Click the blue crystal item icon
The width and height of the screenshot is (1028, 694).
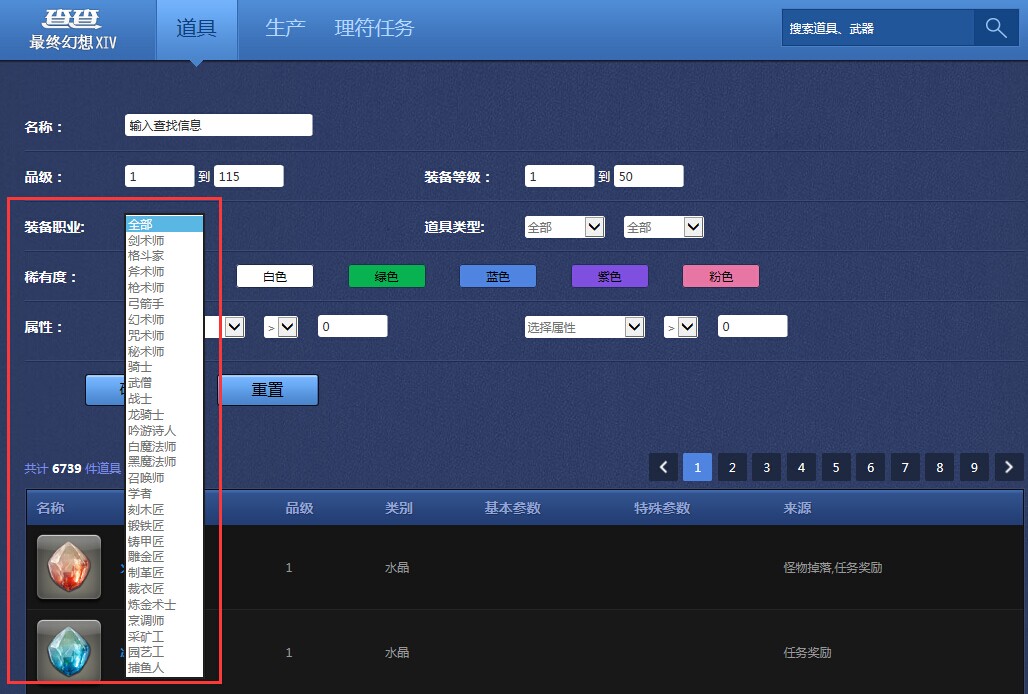(x=69, y=651)
